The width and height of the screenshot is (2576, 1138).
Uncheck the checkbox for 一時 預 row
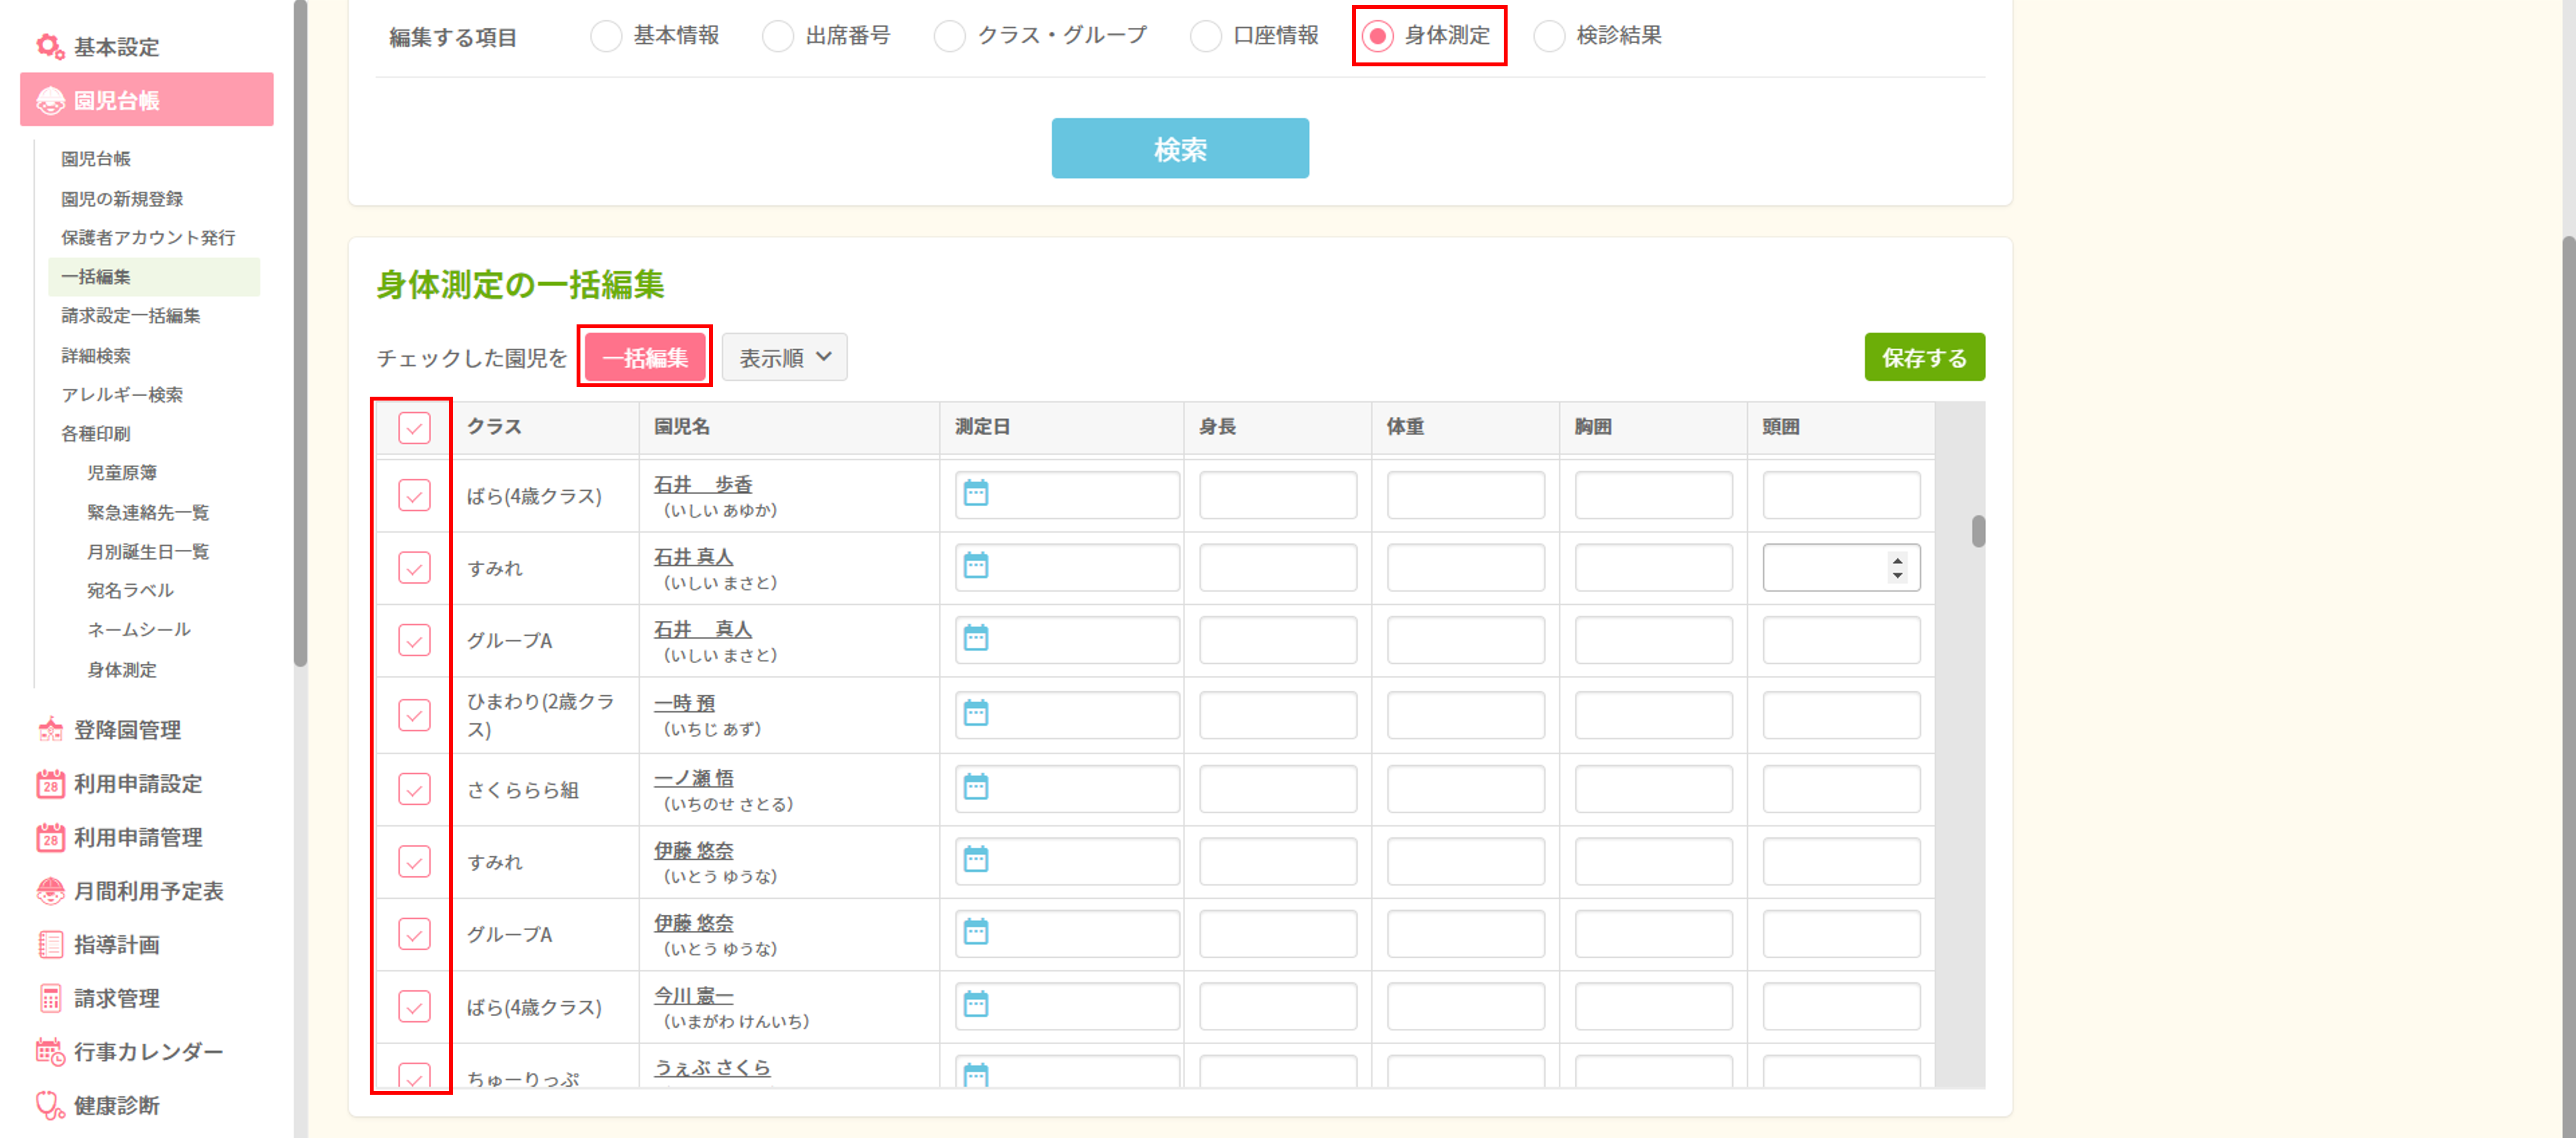coord(414,715)
